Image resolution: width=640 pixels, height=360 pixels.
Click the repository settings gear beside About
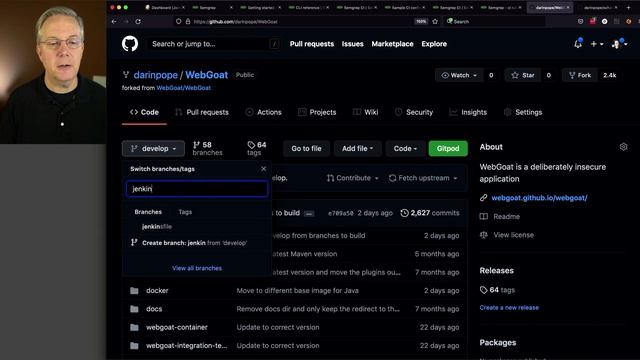pyautogui.click(x=623, y=147)
